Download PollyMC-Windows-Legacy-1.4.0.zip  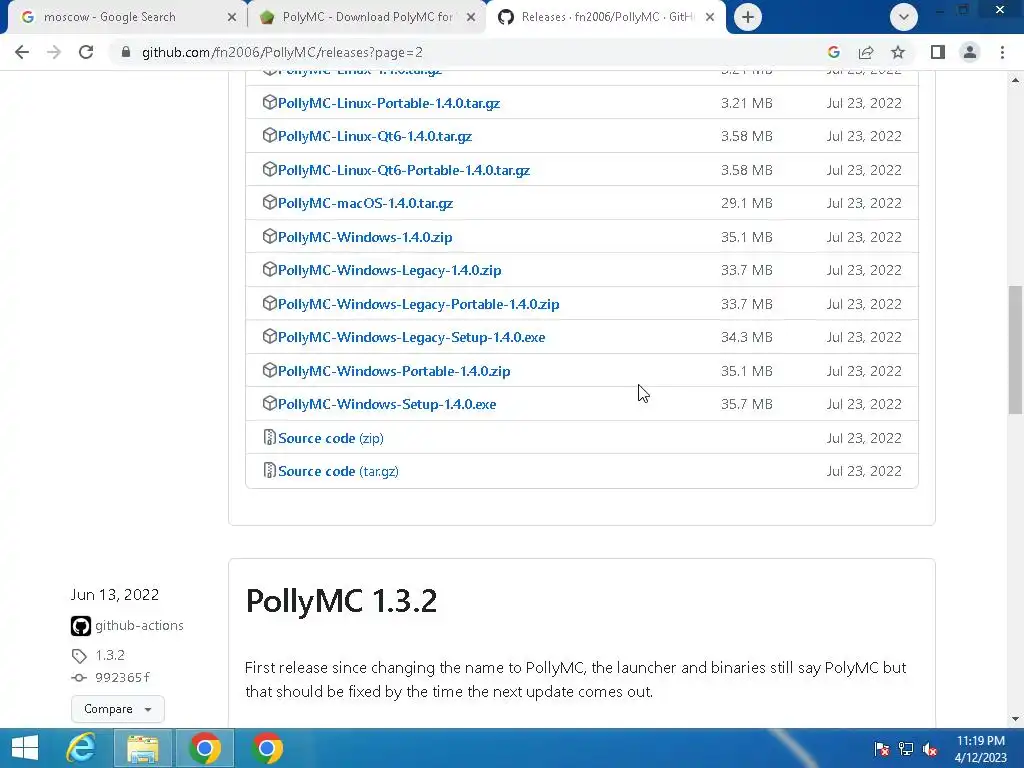tap(389, 270)
